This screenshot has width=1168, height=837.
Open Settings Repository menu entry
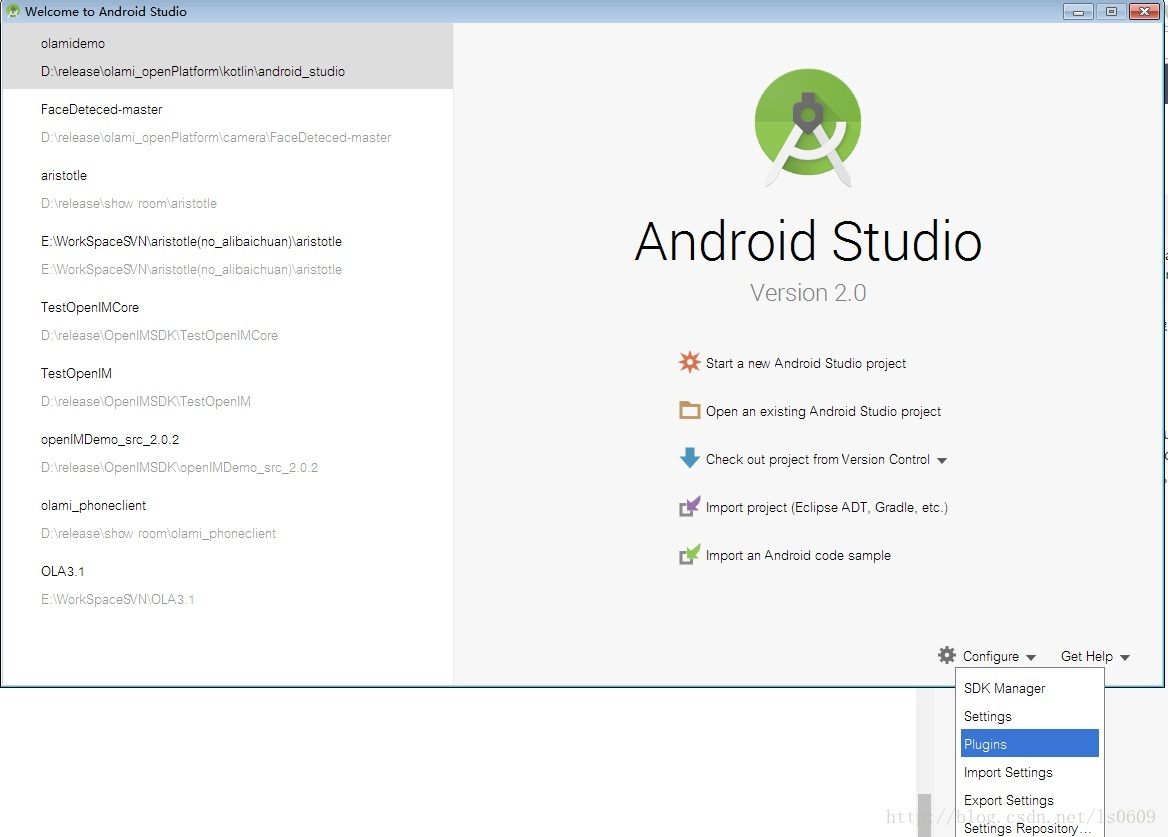(1029, 827)
